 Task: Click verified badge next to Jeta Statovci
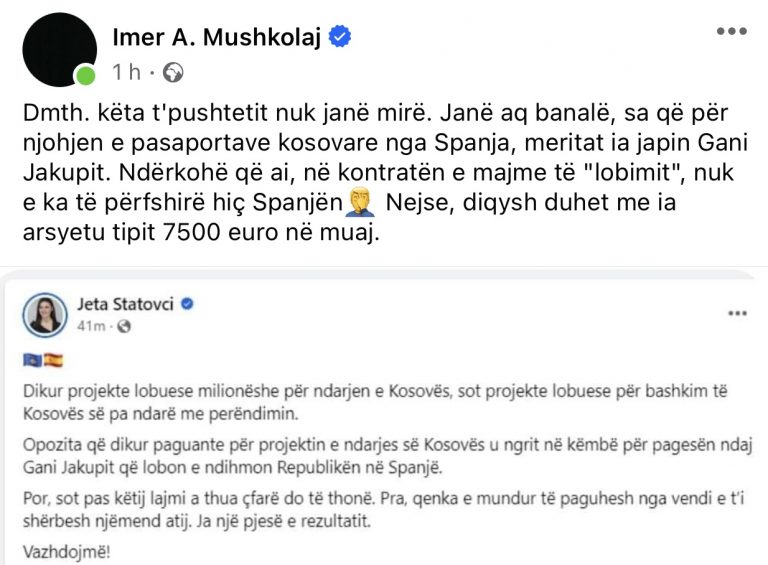[187, 303]
